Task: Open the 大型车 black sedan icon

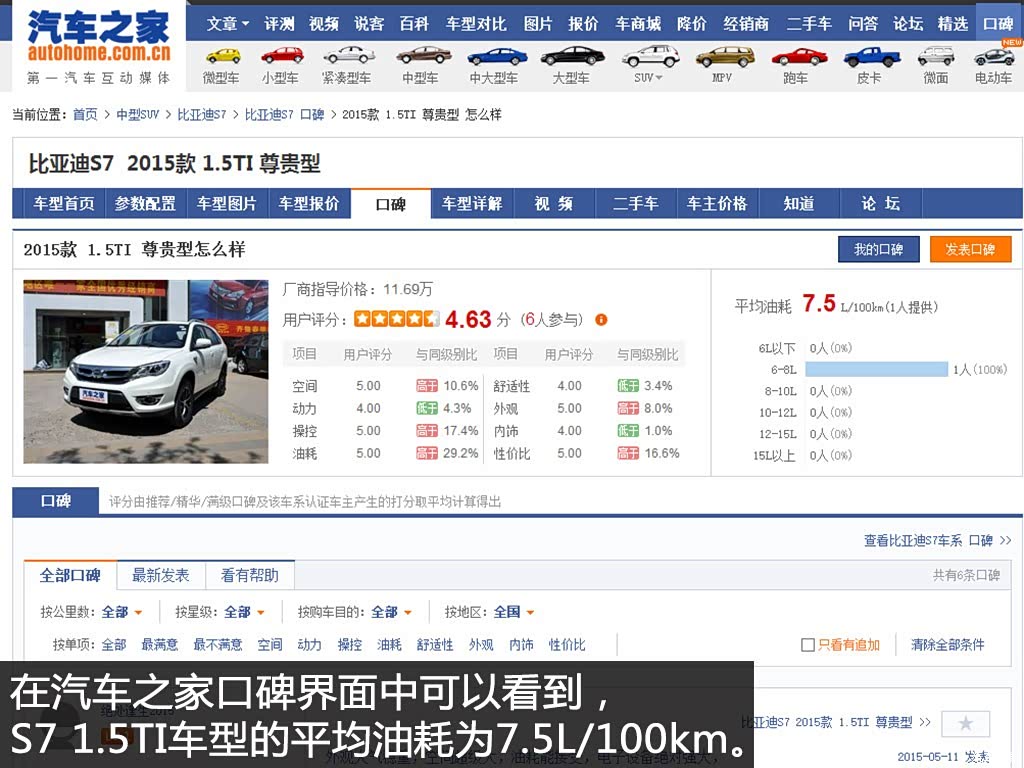Action: tap(573, 56)
